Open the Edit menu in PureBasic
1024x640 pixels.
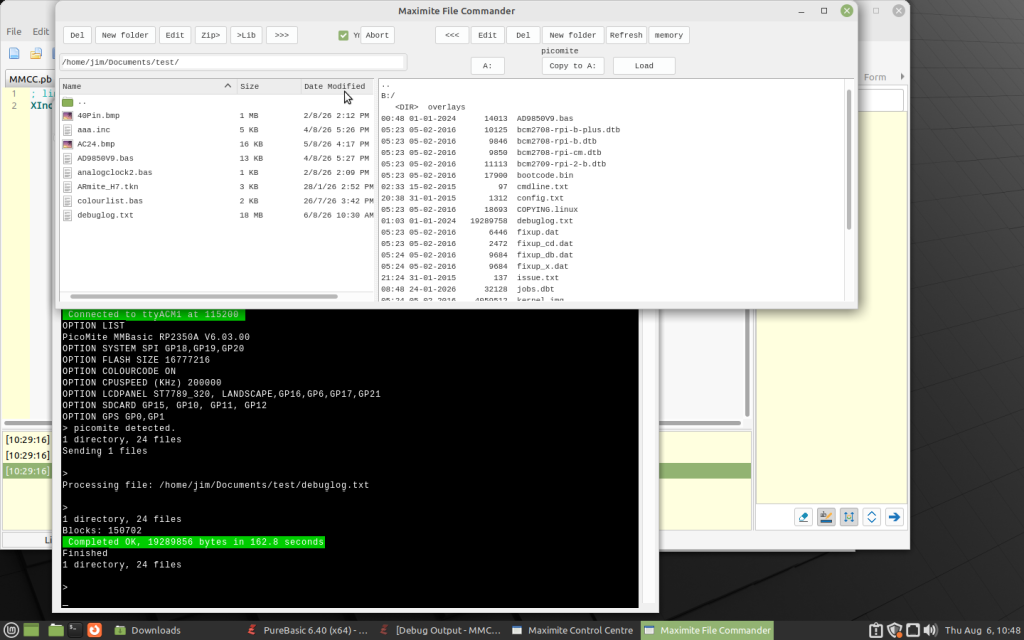click(x=40, y=31)
